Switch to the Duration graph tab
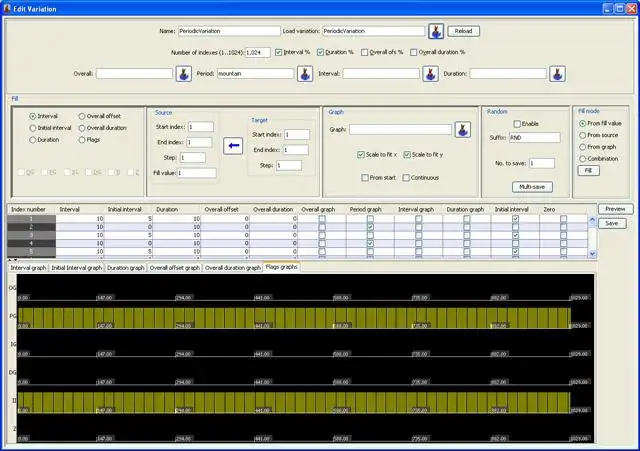The height and width of the screenshot is (451, 640). 125,268
